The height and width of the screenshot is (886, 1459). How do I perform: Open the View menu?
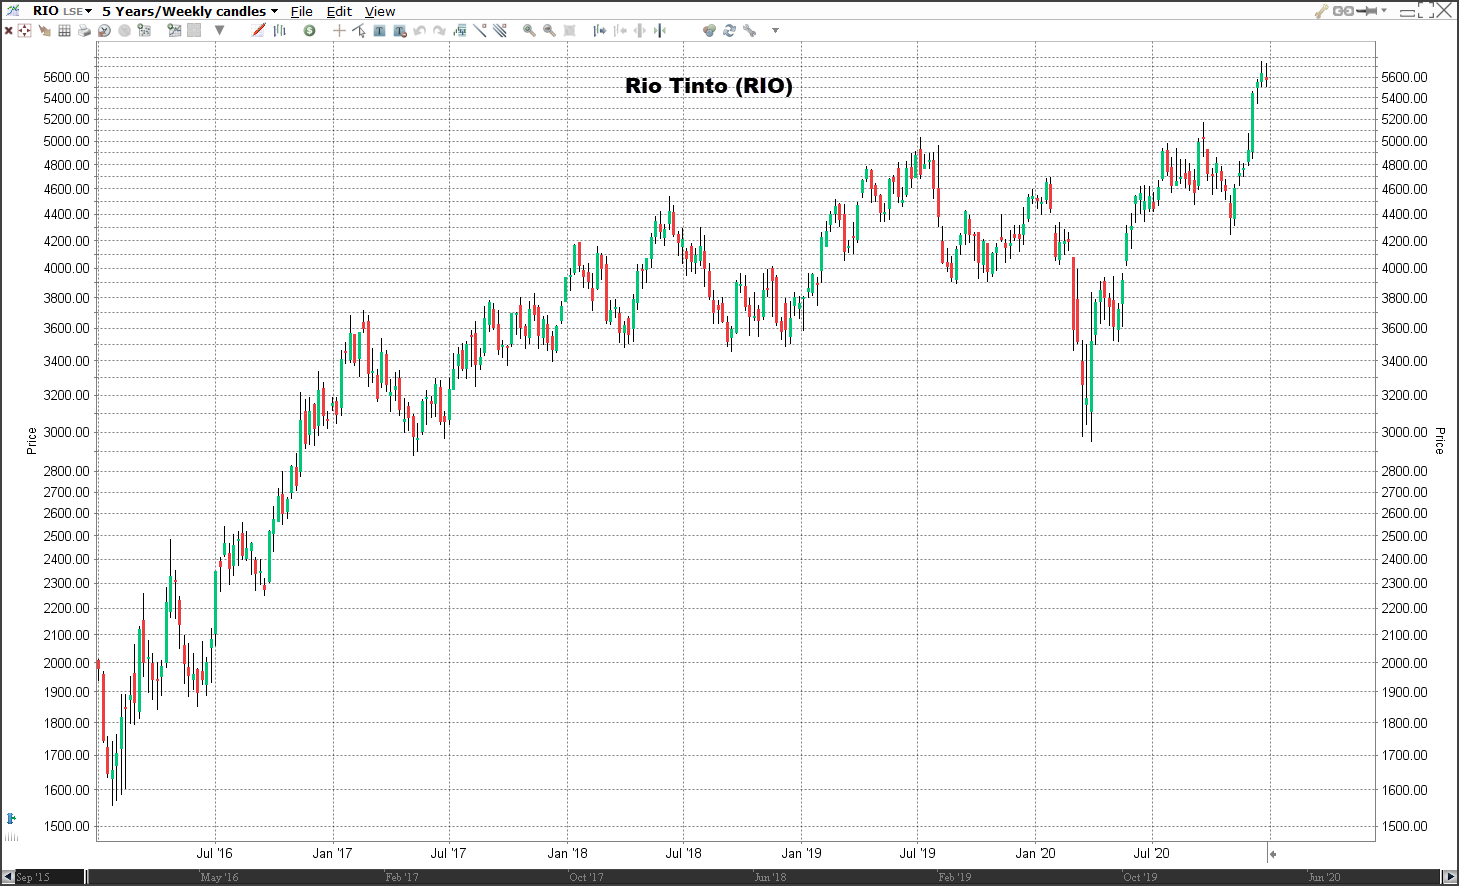point(380,11)
